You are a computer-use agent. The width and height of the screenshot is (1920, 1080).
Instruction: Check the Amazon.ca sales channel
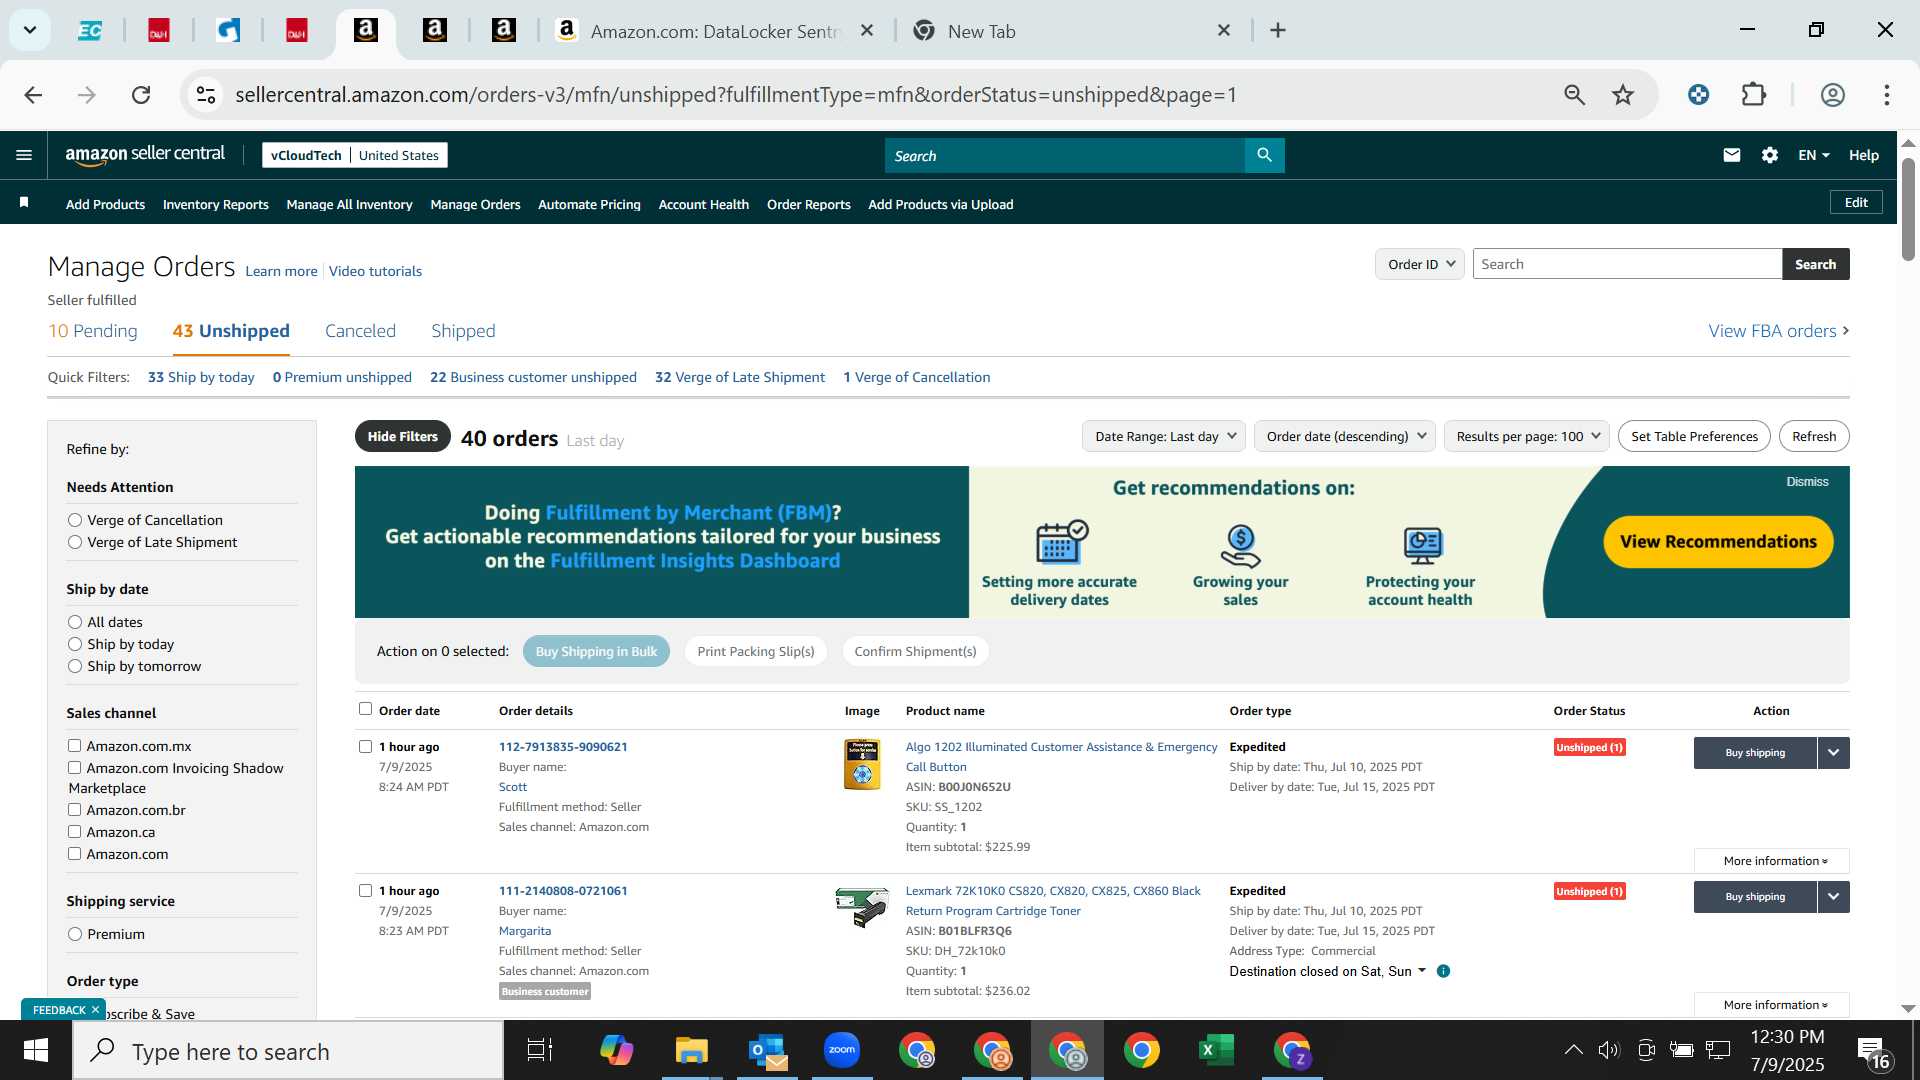click(74, 832)
